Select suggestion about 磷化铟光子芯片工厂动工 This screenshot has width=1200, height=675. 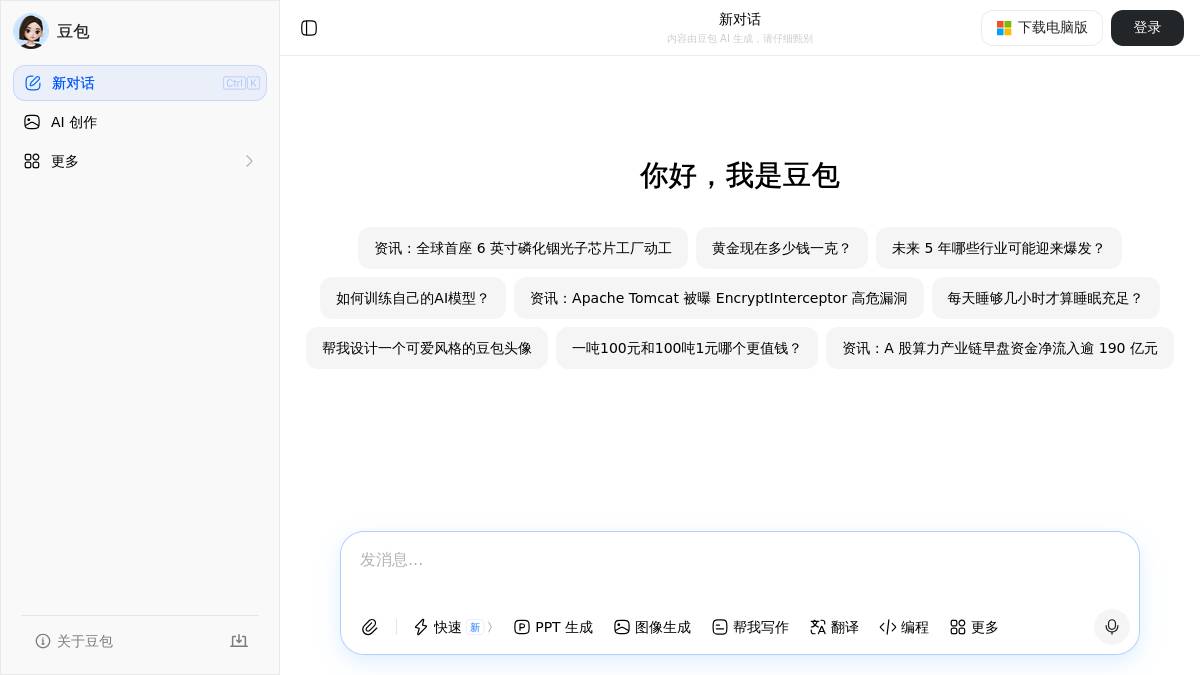point(523,248)
